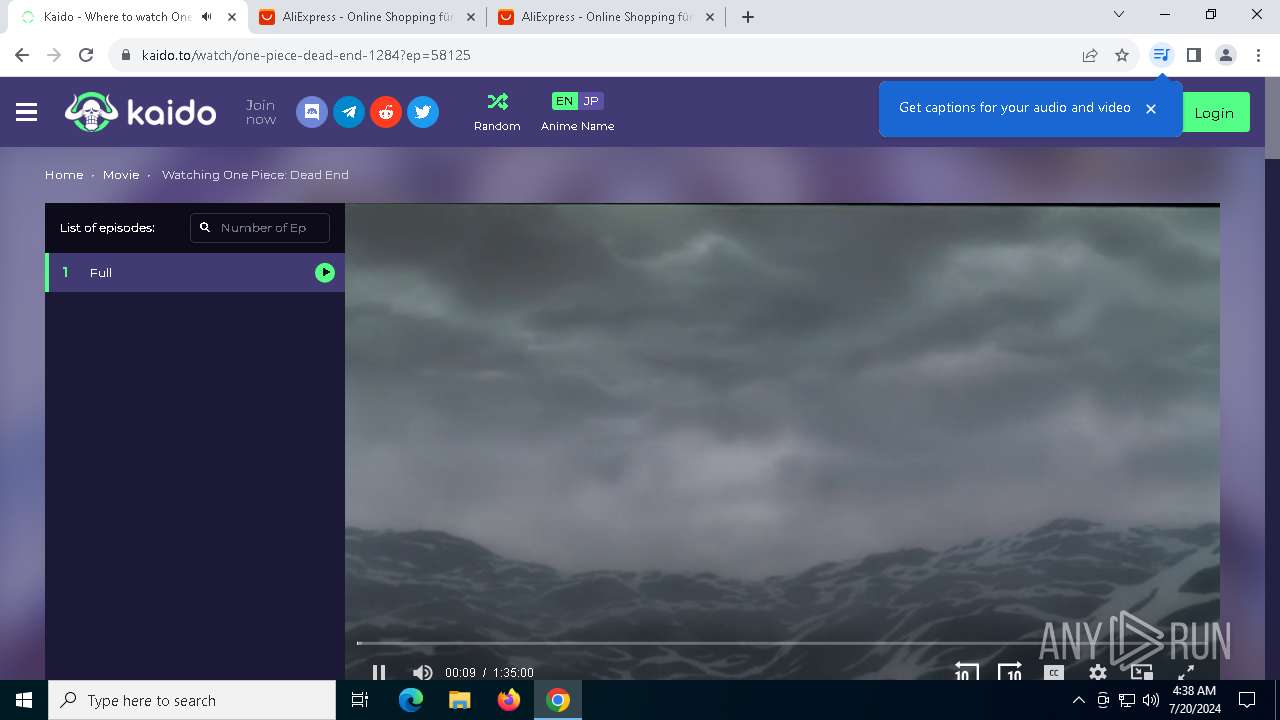The height and width of the screenshot is (720, 1280).
Task: Switch anime name to JP
Action: click(x=591, y=101)
